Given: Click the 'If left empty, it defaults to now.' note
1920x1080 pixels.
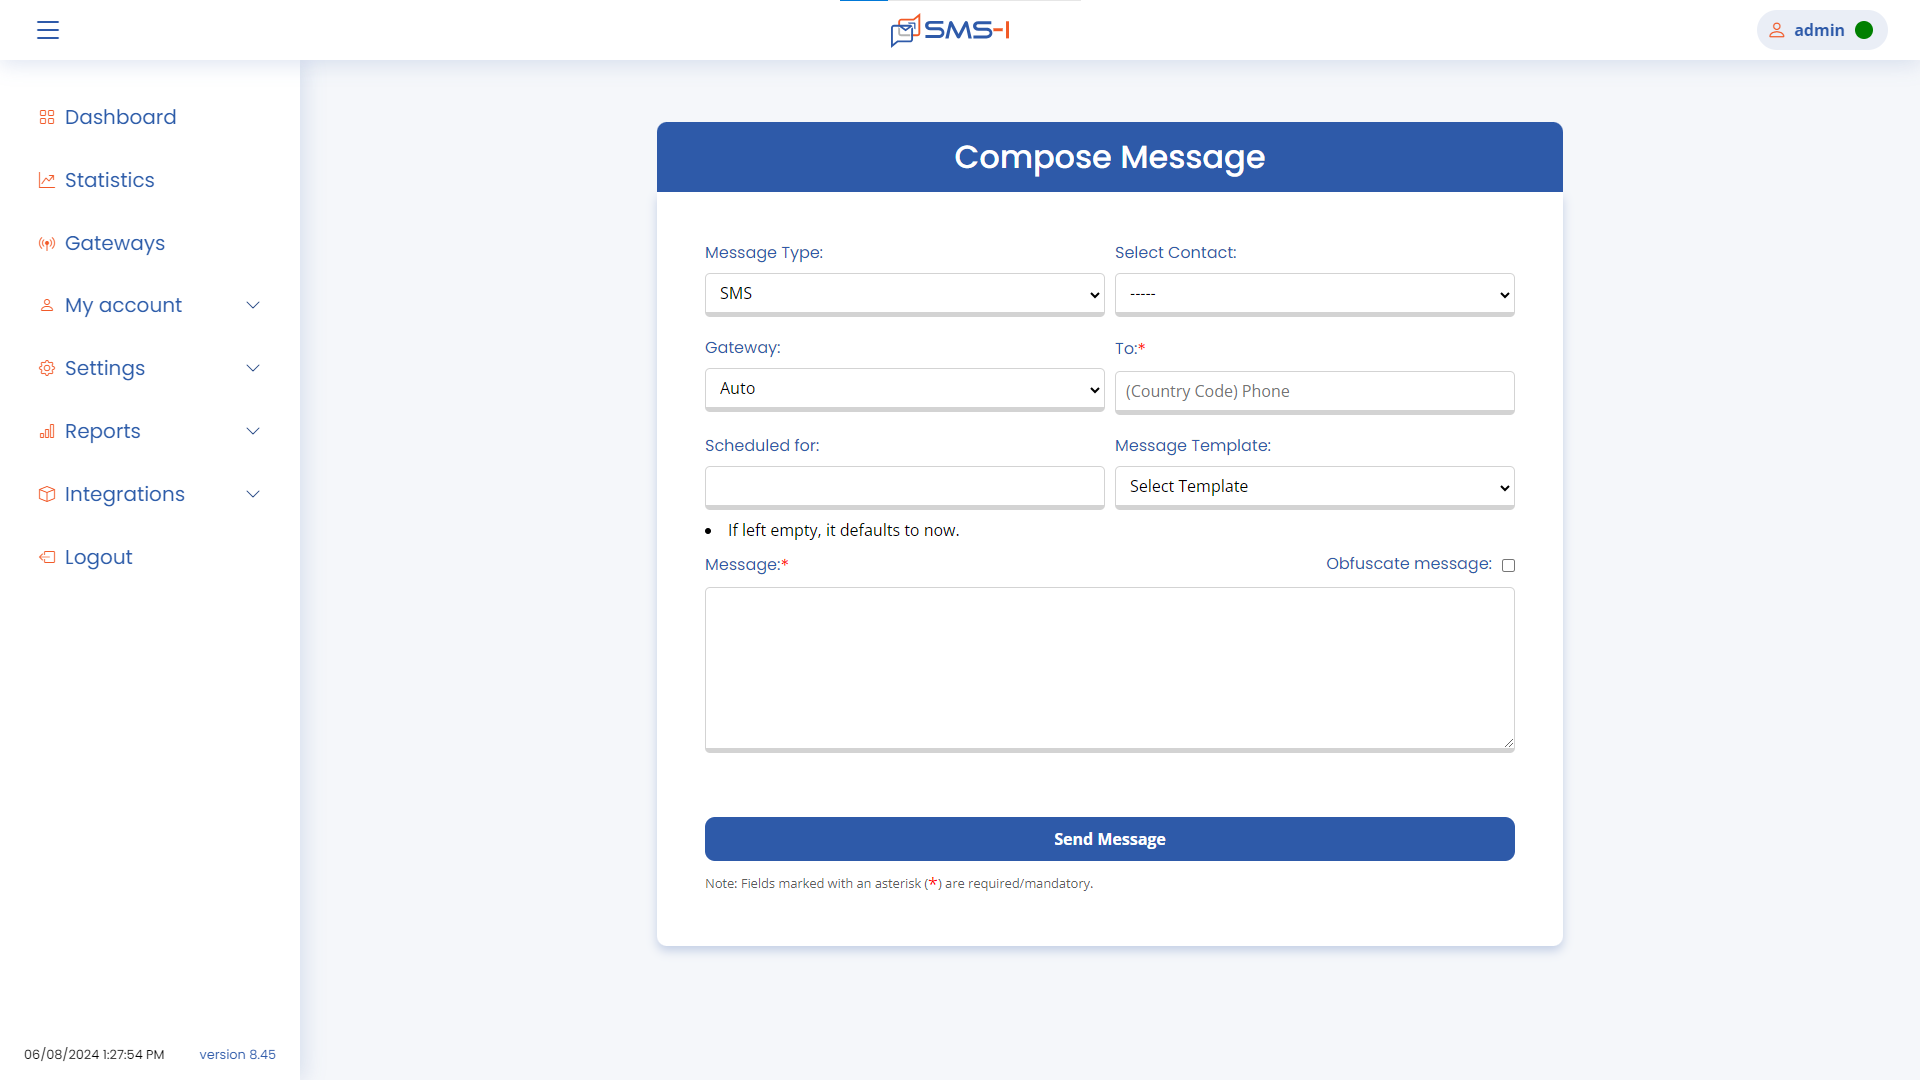Looking at the screenshot, I should pos(843,530).
